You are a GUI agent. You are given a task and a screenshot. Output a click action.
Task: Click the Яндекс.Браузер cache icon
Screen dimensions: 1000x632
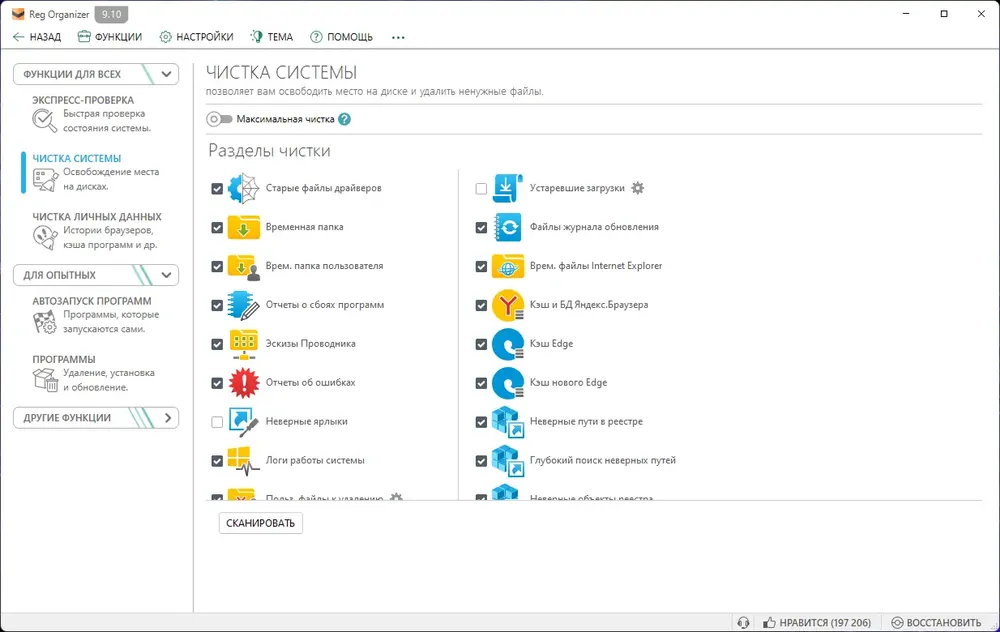pyautogui.click(x=508, y=305)
